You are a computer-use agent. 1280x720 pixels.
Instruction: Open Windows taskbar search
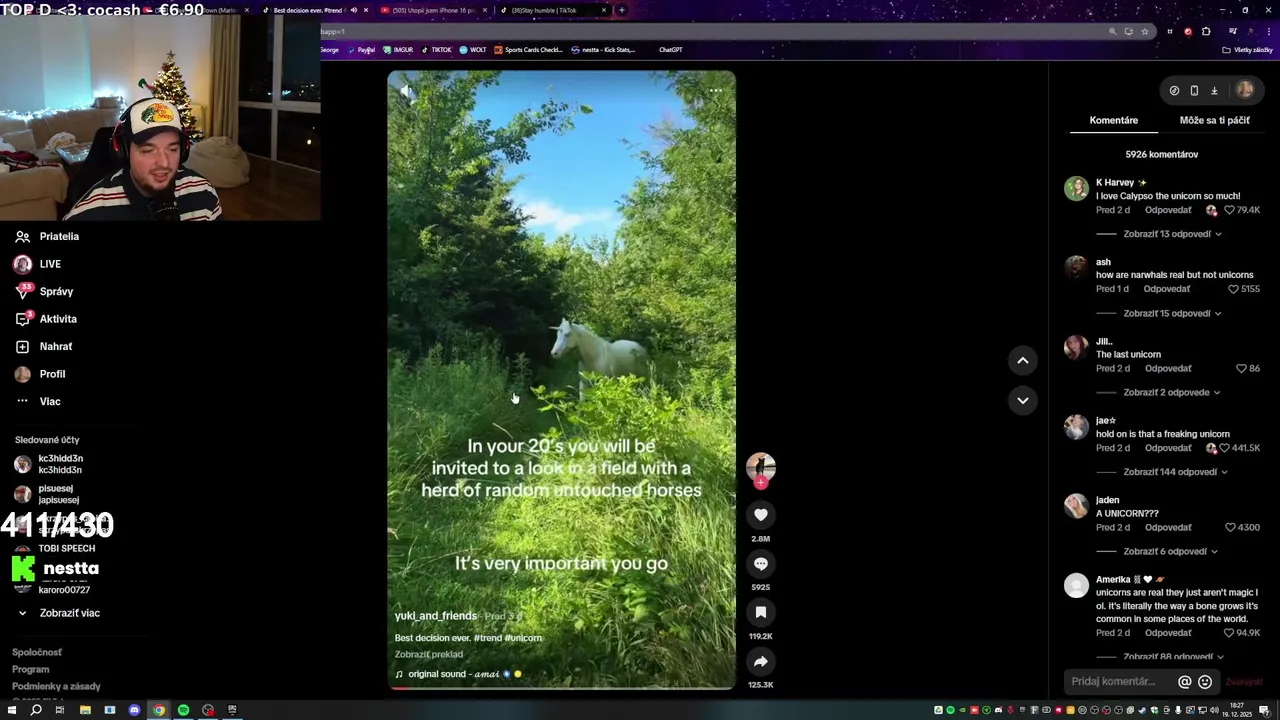coord(36,710)
